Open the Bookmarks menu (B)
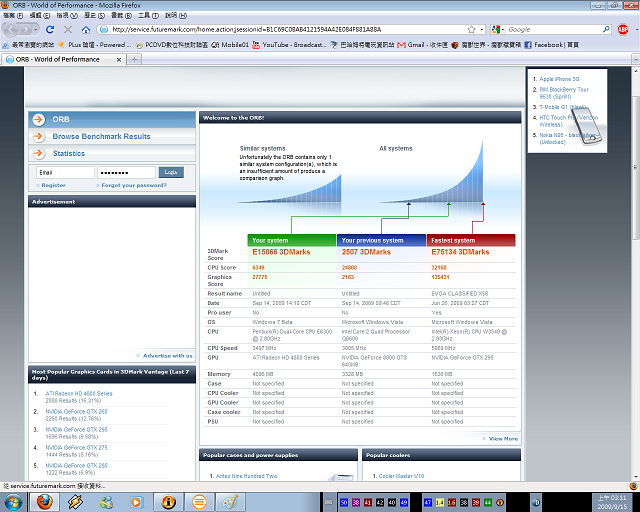This screenshot has height=512, width=640. point(122,16)
